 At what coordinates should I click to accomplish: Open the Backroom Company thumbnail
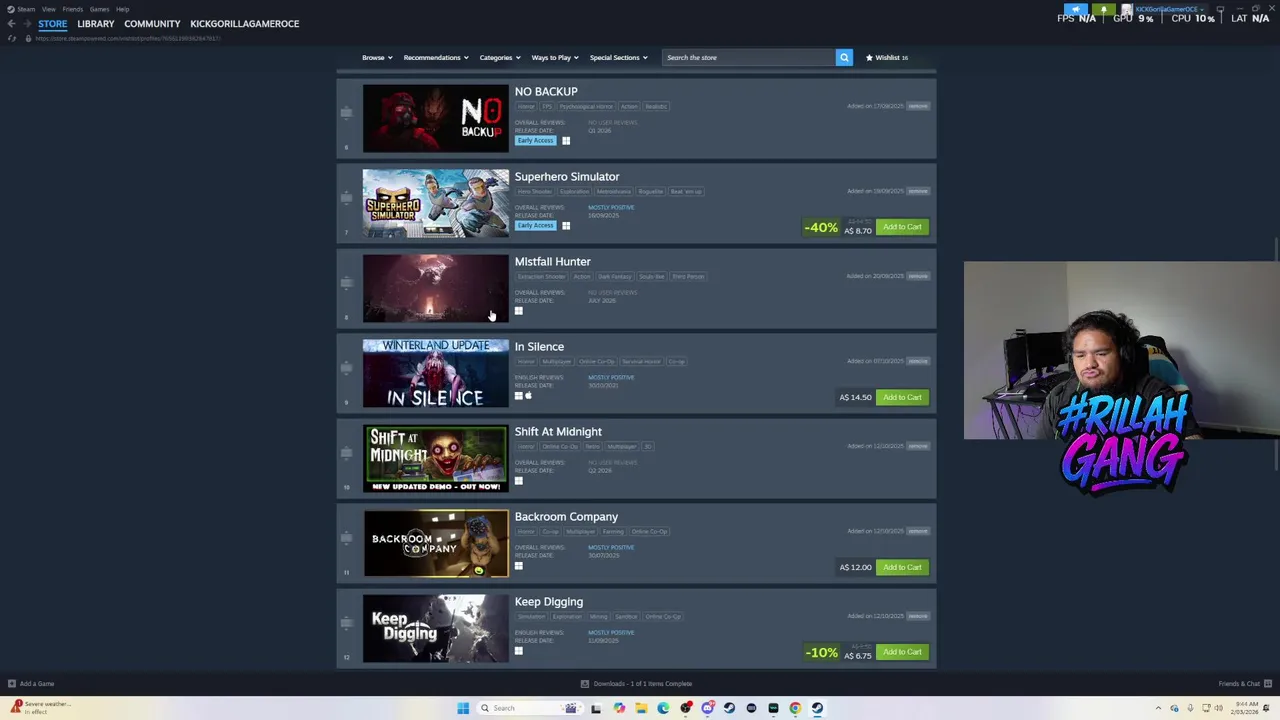coord(436,543)
